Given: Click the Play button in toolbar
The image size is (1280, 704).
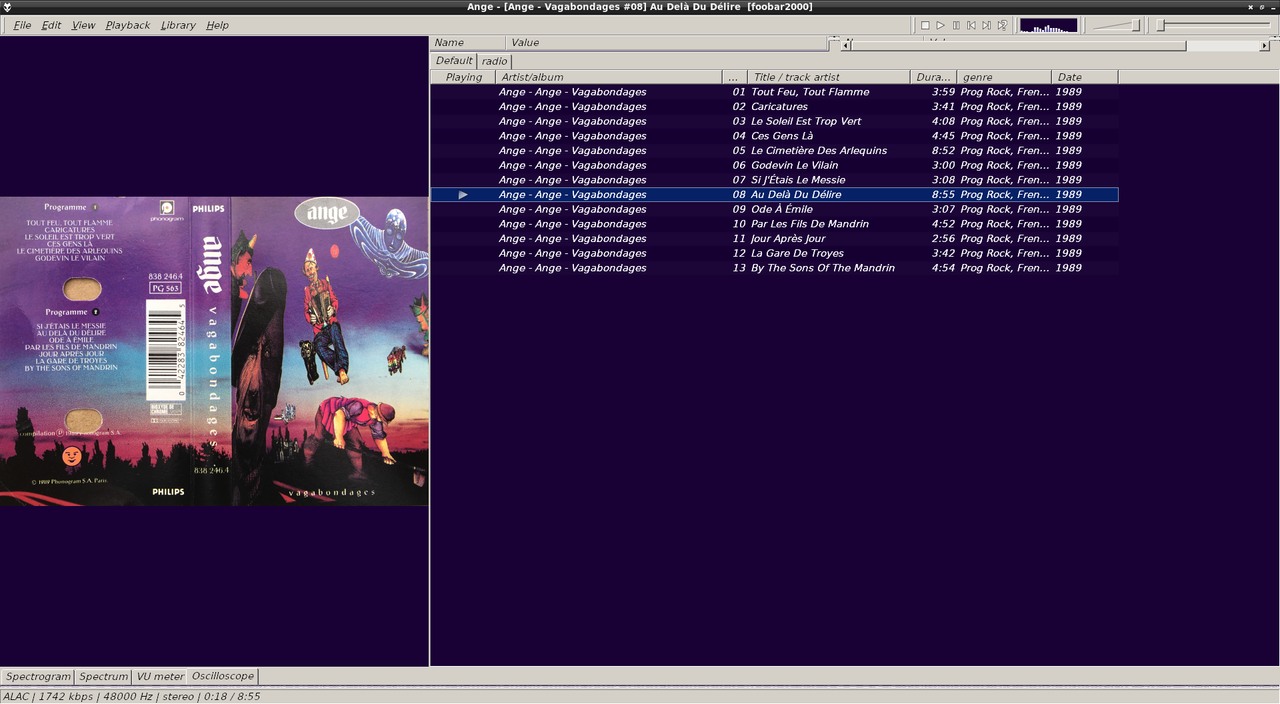Looking at the screenshot, I should click(940, 25).
